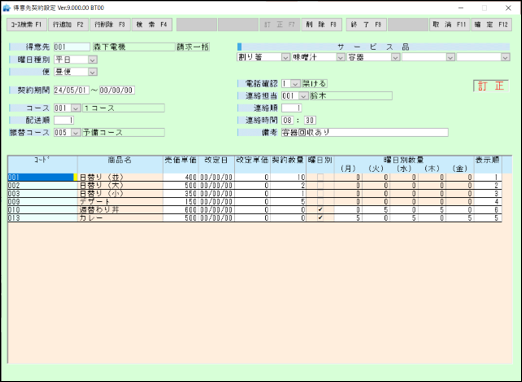
Task: Select code cell 010 in the table
Action: (42, 210)
